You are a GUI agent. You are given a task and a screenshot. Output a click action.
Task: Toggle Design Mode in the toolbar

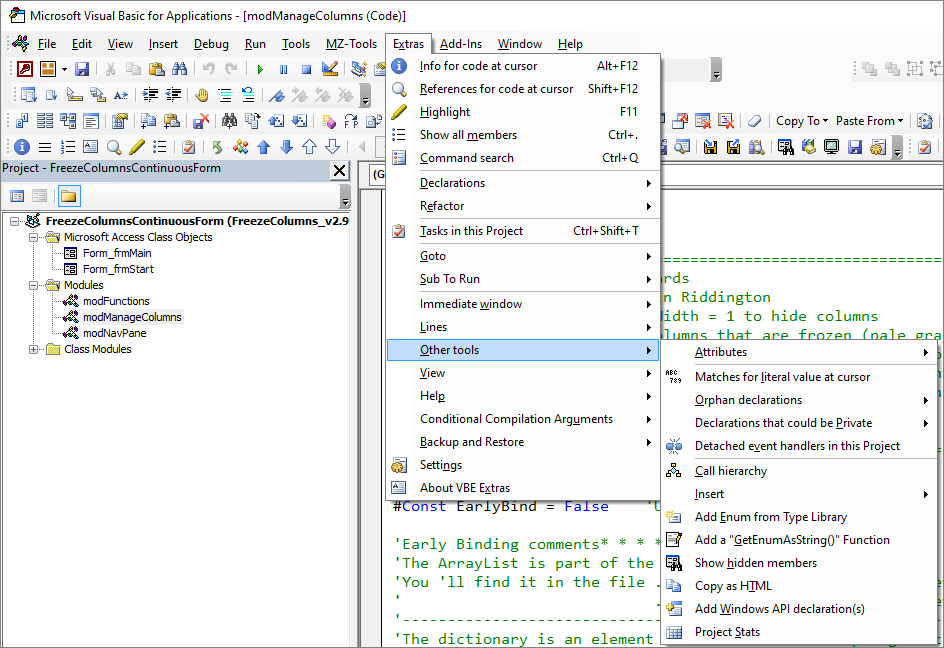pyautogui.click(x=329, y=69)
